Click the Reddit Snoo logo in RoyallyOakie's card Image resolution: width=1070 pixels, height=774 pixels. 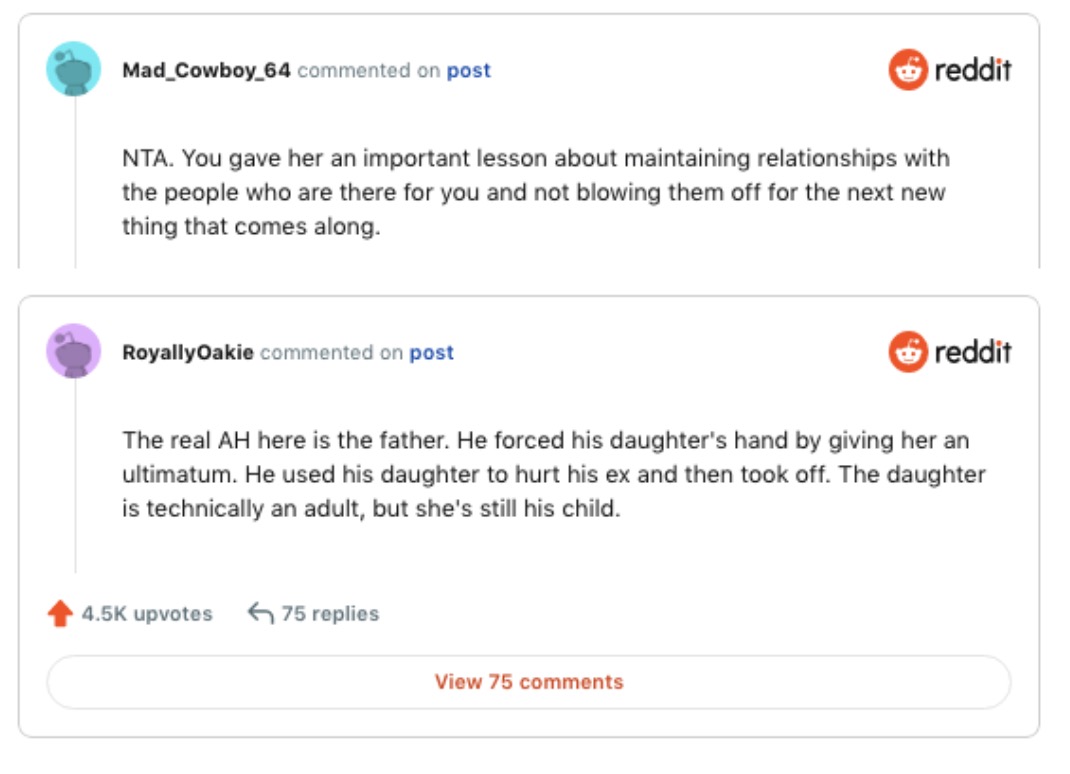(908, 352)
